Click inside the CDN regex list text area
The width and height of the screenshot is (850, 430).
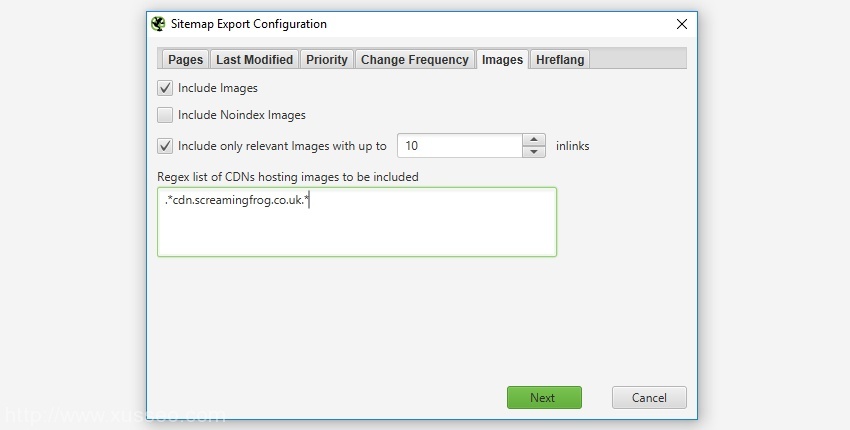(357, 222)
